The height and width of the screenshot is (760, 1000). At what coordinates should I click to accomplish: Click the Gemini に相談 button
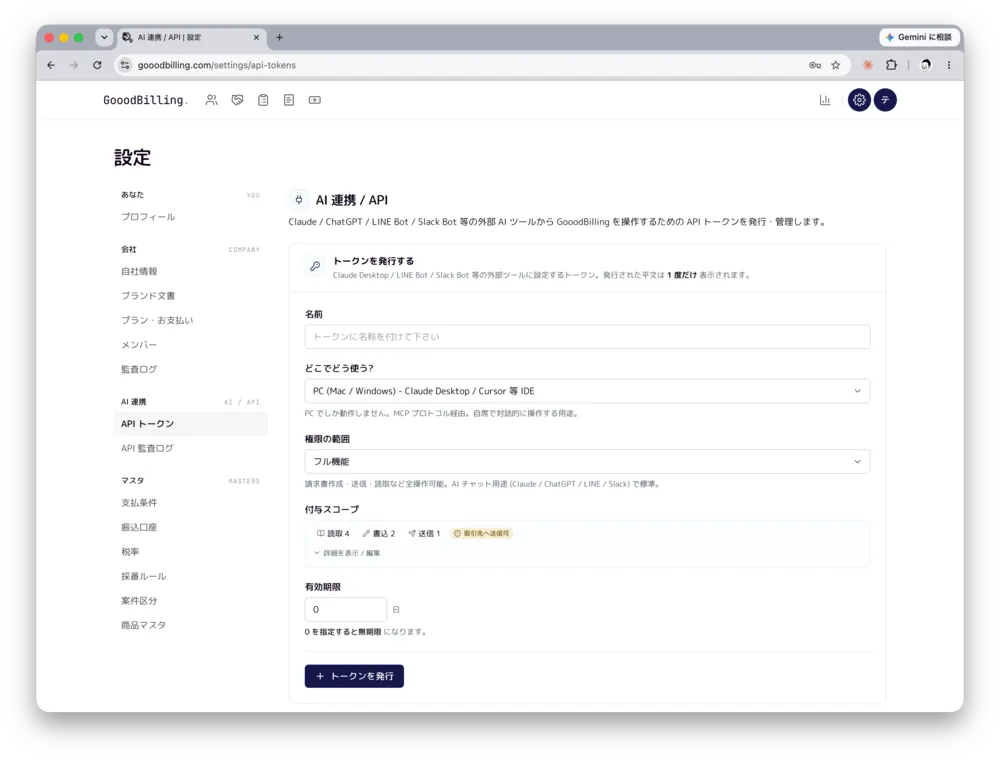pos(919,37)
